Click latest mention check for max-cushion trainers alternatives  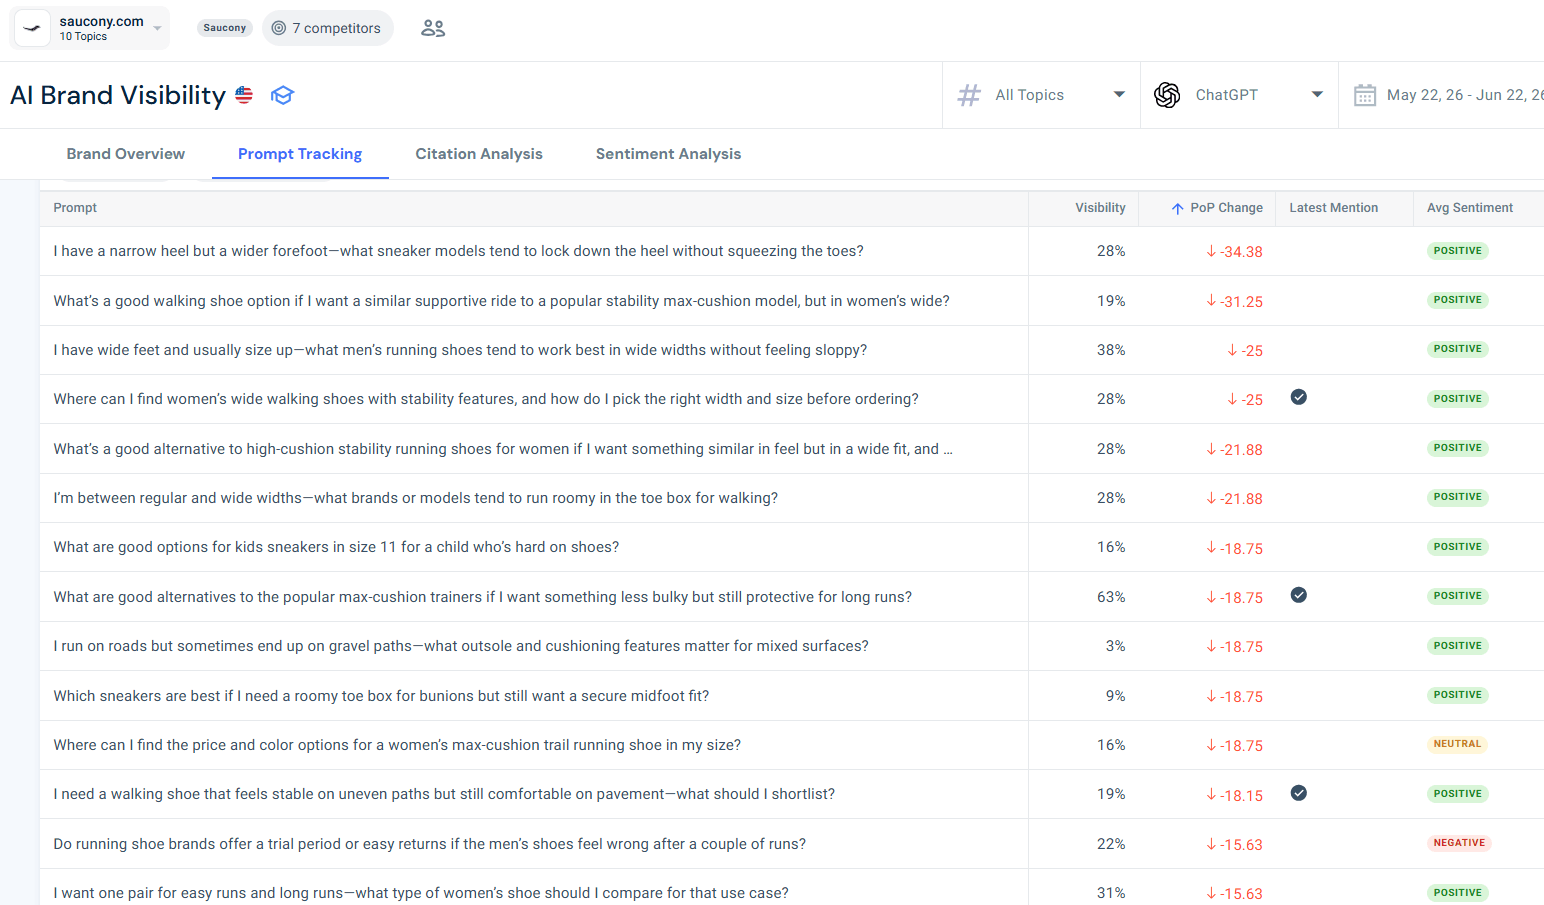click(1298, 595)
